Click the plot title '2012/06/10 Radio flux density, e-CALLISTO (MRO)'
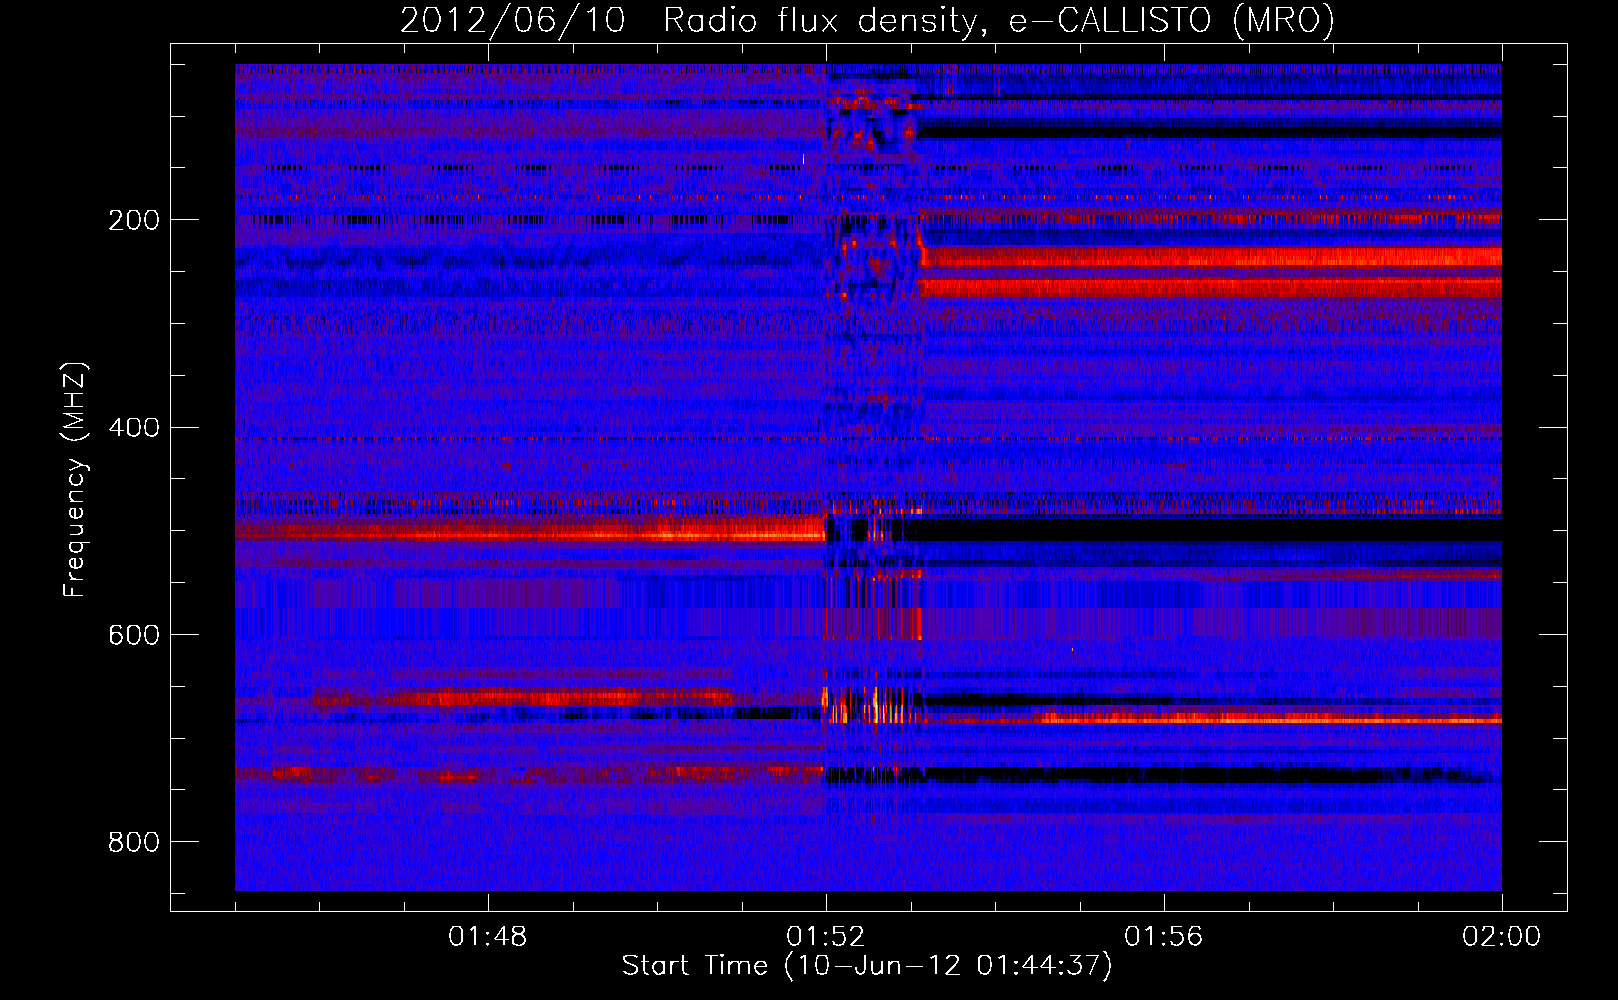Screen dimensions: 1618x1000 pyautogui.click(x=867, y=20)
